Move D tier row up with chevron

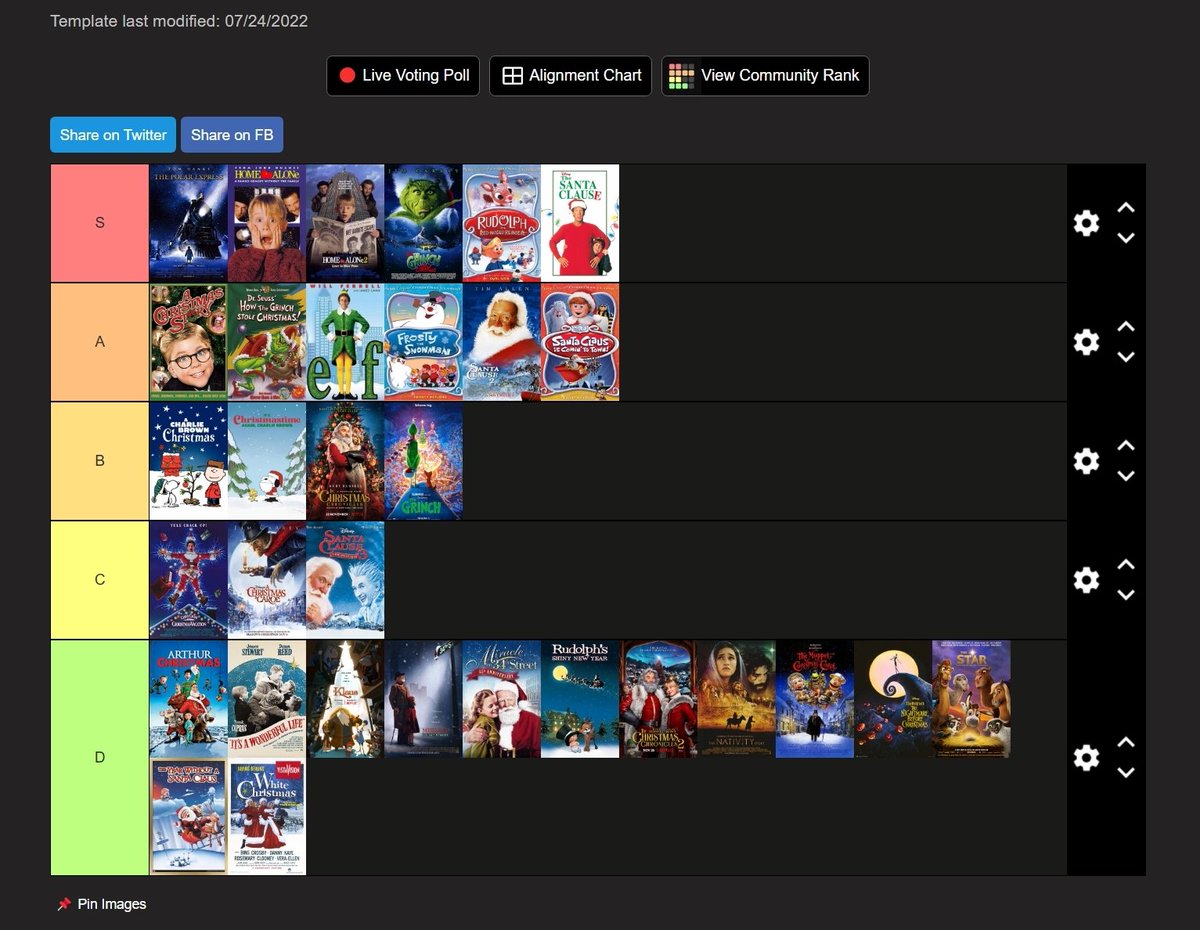[1126, 743]
